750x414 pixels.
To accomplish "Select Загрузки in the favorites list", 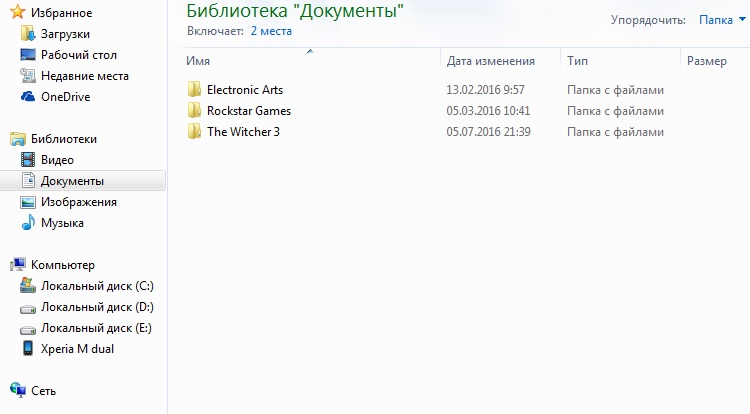I will point(65,34).
